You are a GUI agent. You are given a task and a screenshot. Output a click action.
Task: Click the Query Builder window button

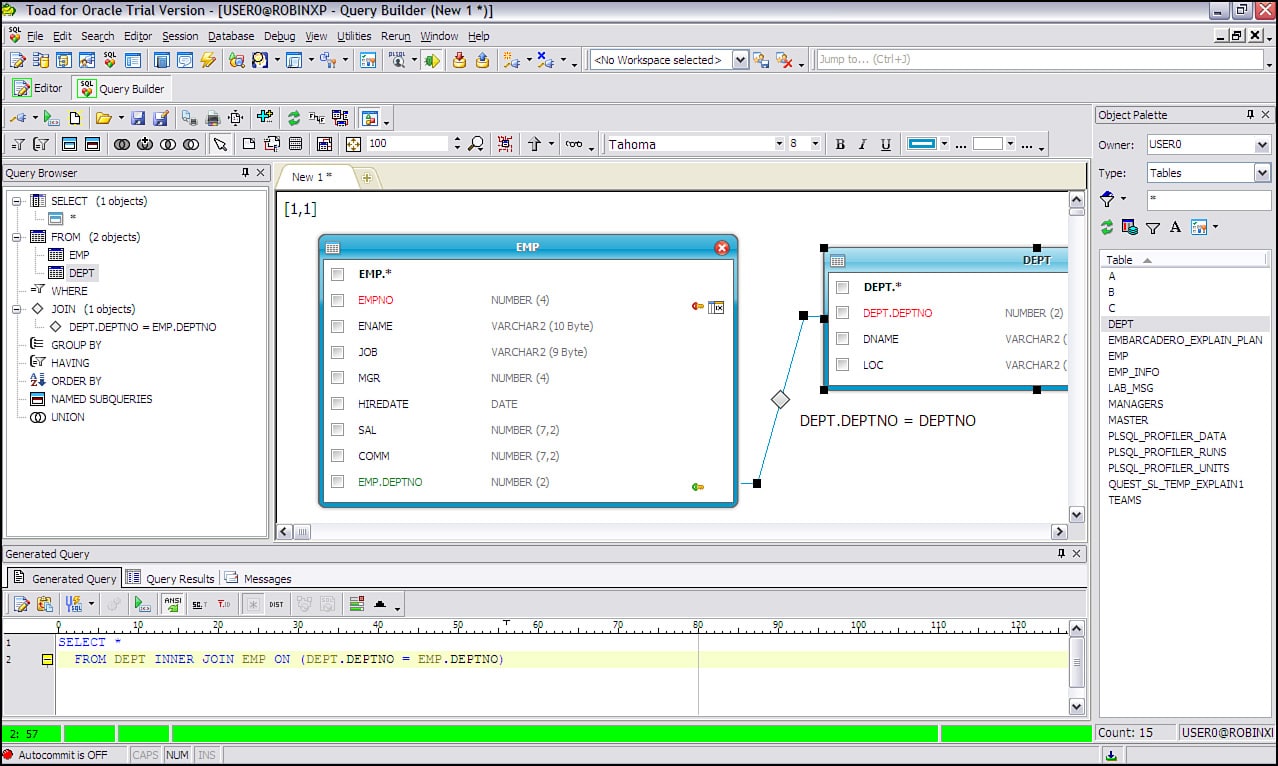click(x=120, y=88)
